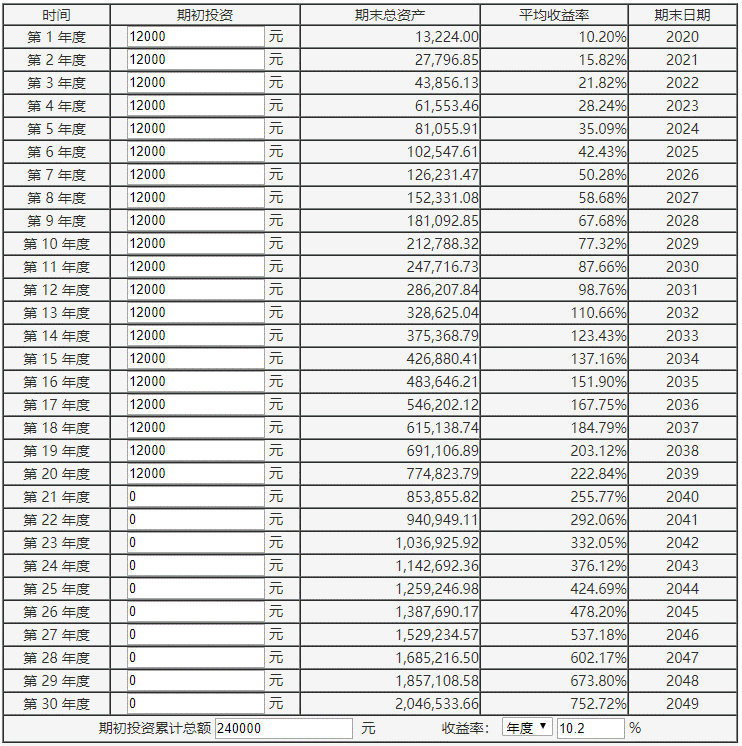Click the year 5 initial investment field
The width and height of the screenshot is (742, 746).
pyautogui.click(x=195, y=128)
